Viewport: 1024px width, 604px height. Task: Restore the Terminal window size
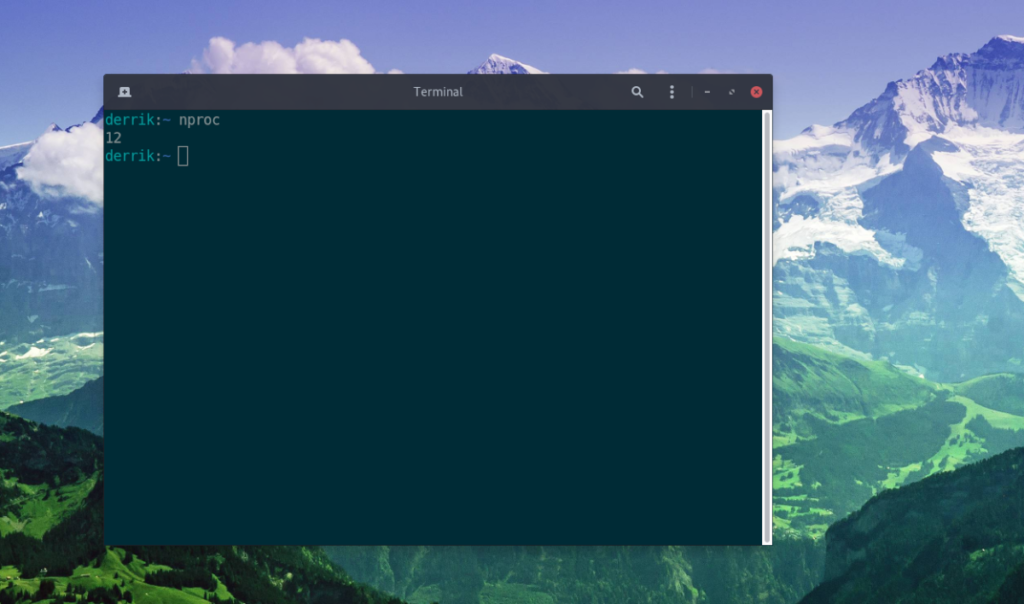(x=731, y=91)
